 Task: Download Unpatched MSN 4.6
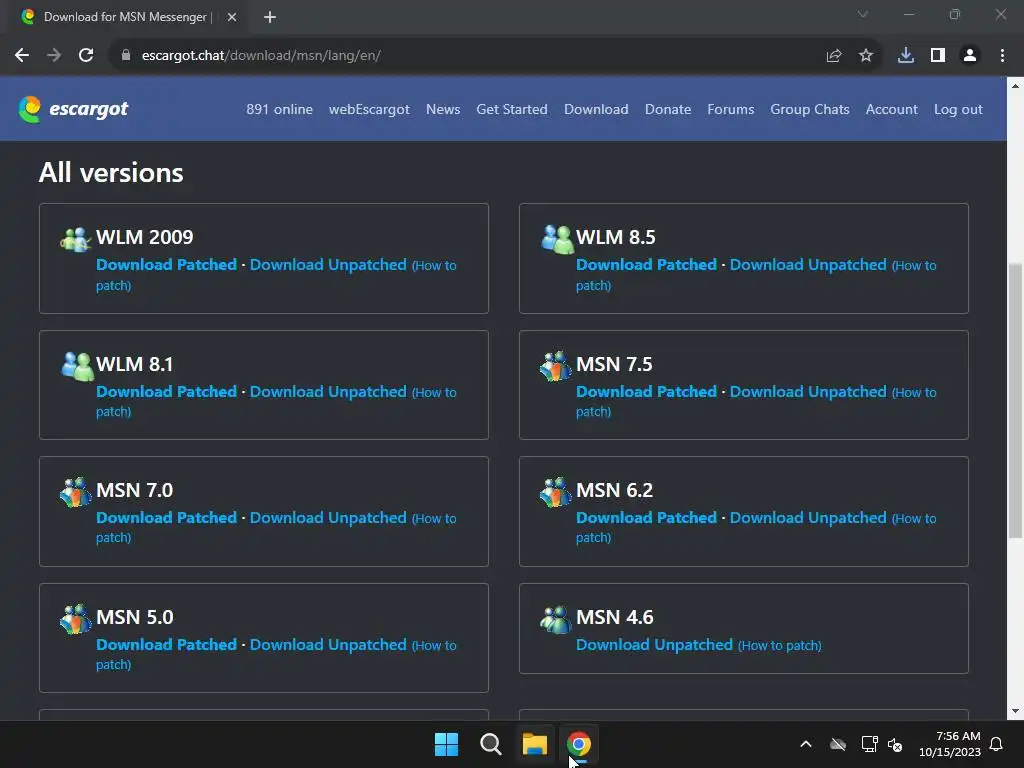tap(654, 645)
